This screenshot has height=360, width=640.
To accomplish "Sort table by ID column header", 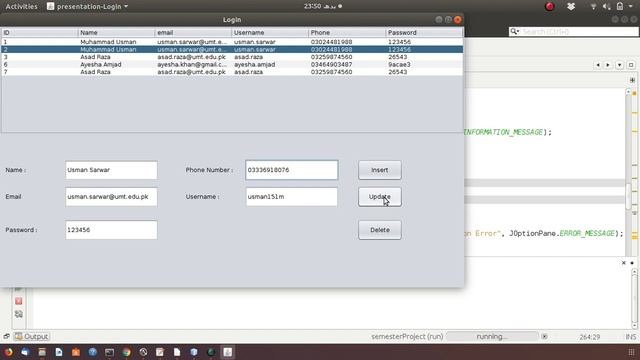I will (40, 33).
